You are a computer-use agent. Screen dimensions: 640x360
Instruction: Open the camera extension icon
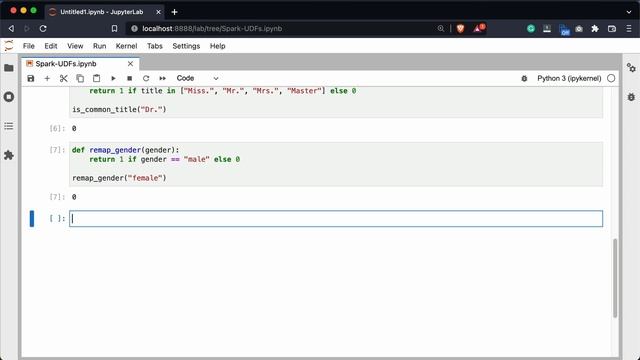pos(579,29)
